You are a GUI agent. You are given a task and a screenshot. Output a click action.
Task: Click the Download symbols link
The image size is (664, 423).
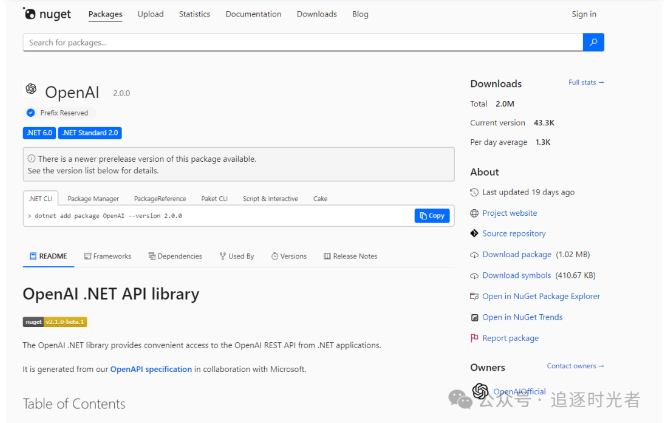517,275
